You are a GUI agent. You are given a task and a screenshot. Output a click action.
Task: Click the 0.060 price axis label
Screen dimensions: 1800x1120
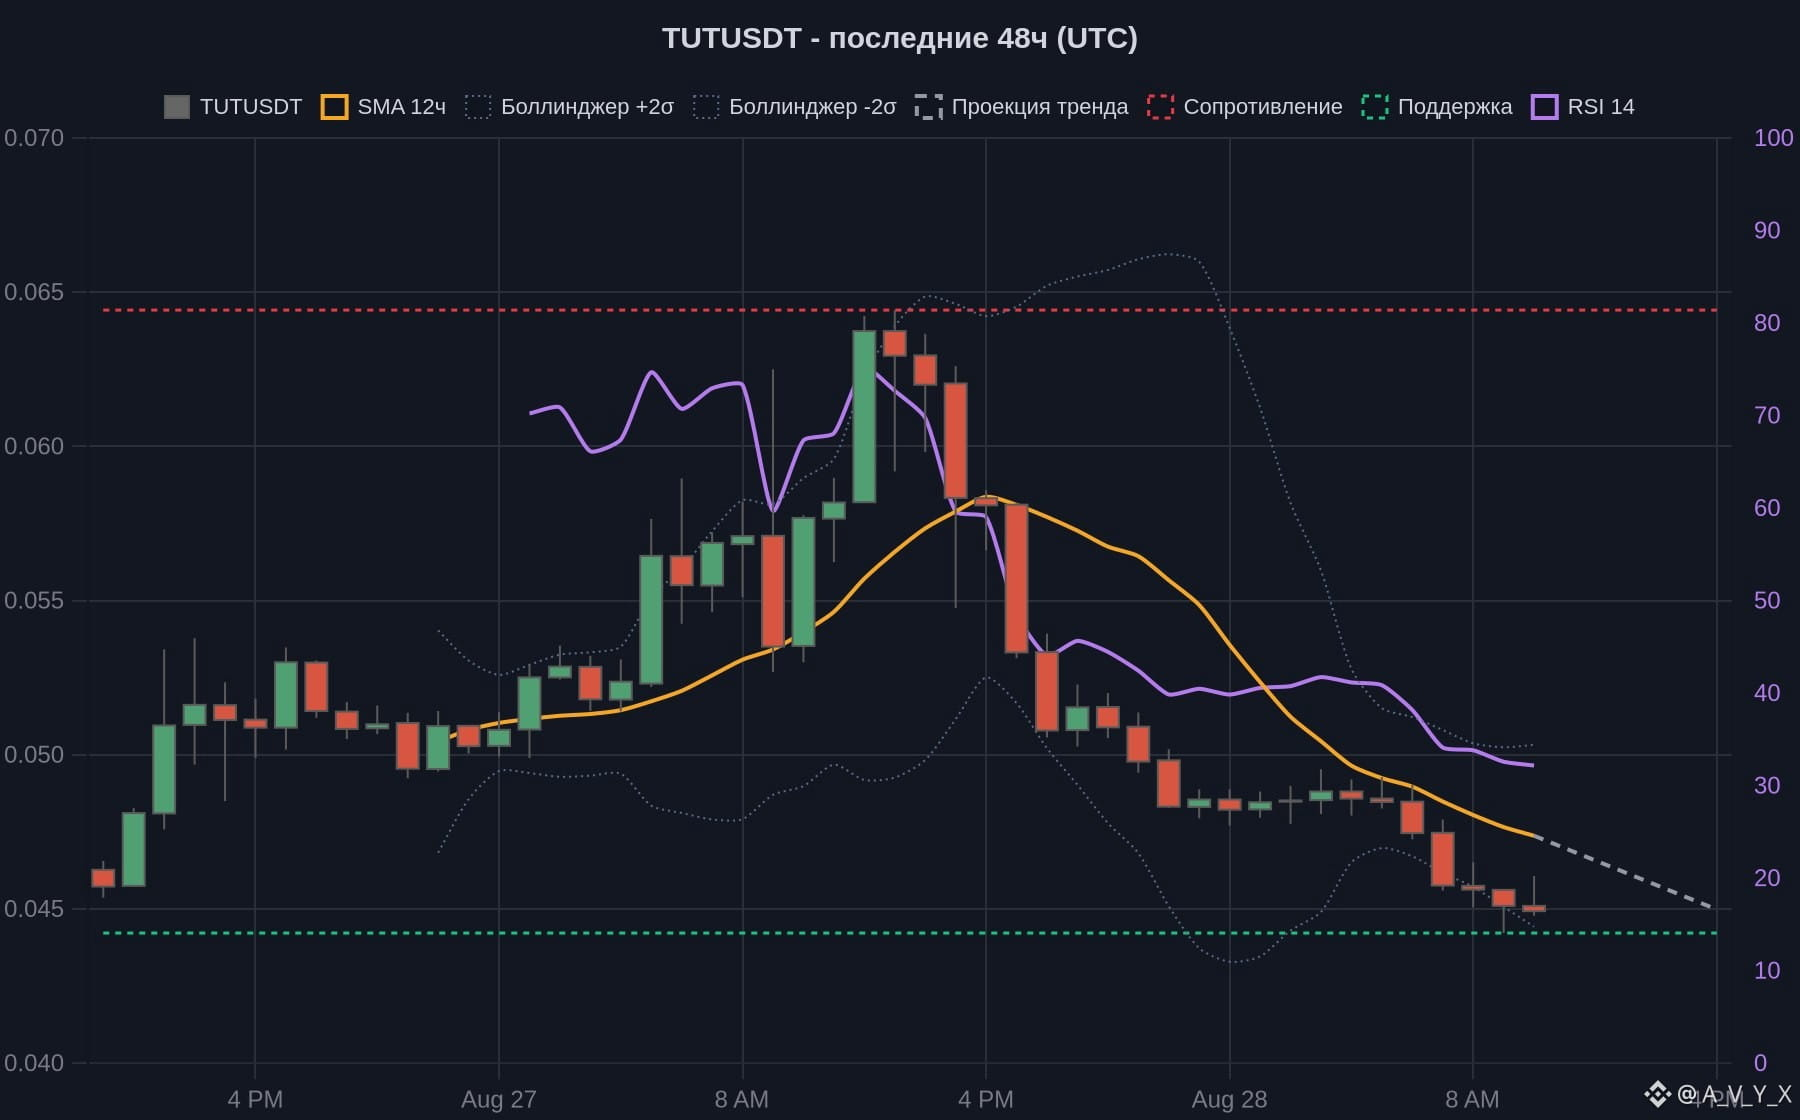tap(34, 446)
